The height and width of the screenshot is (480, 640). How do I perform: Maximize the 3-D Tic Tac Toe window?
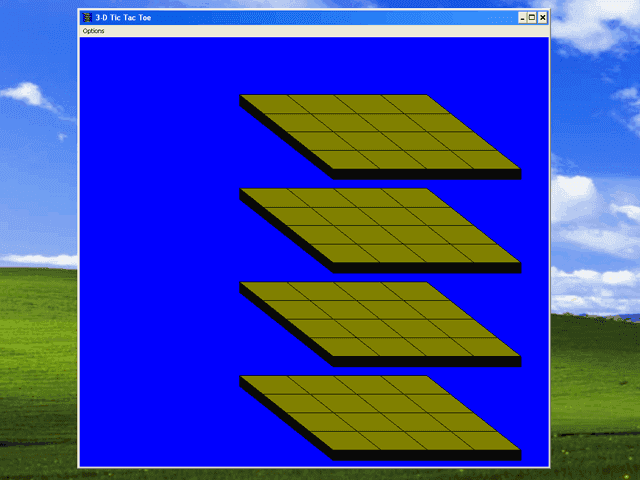tap(532, 18)
